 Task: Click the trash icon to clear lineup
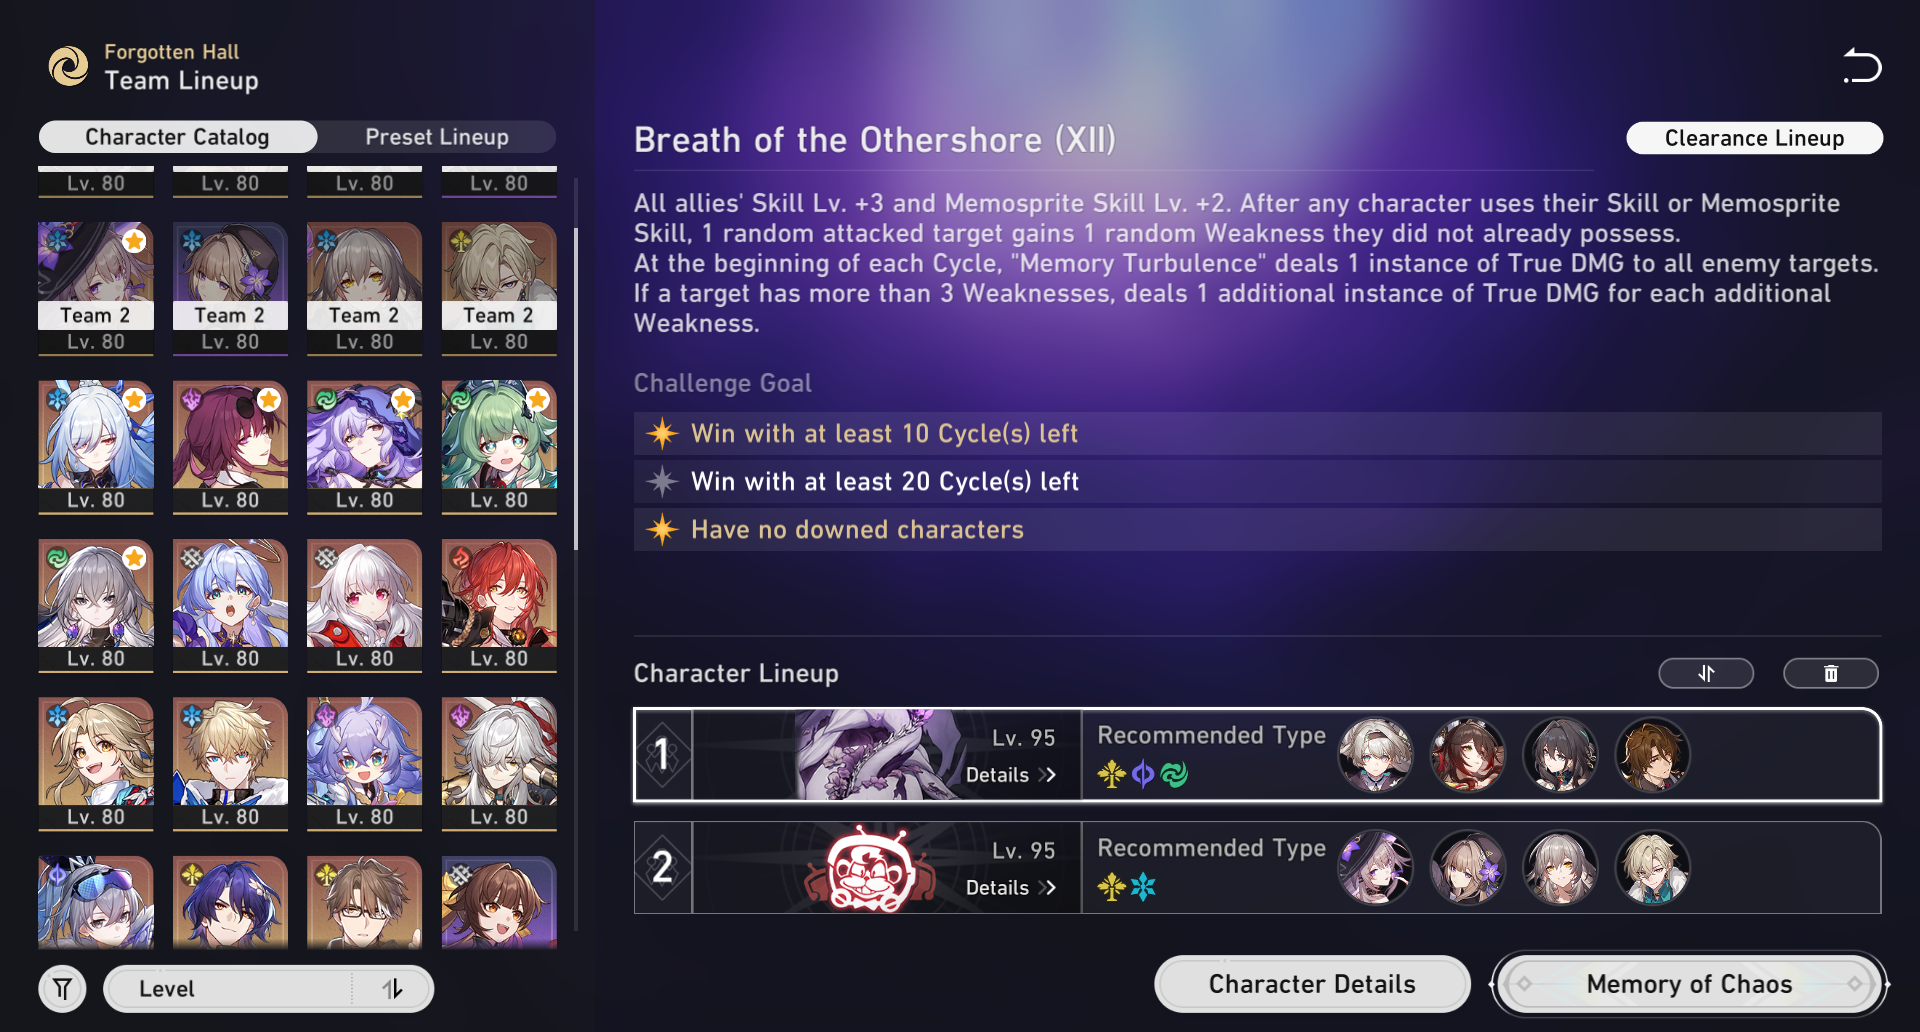tap(1831, 673)
